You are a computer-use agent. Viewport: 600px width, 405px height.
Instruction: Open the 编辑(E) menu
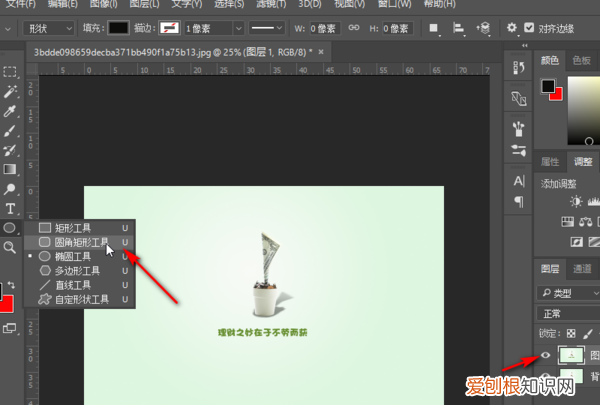(62, 4)
